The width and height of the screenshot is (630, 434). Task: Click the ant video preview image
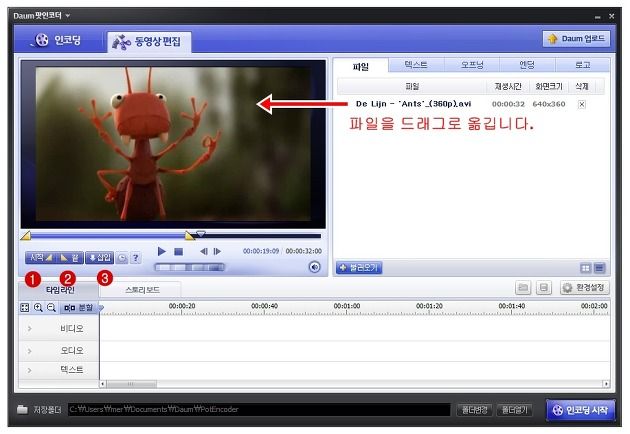173,144
